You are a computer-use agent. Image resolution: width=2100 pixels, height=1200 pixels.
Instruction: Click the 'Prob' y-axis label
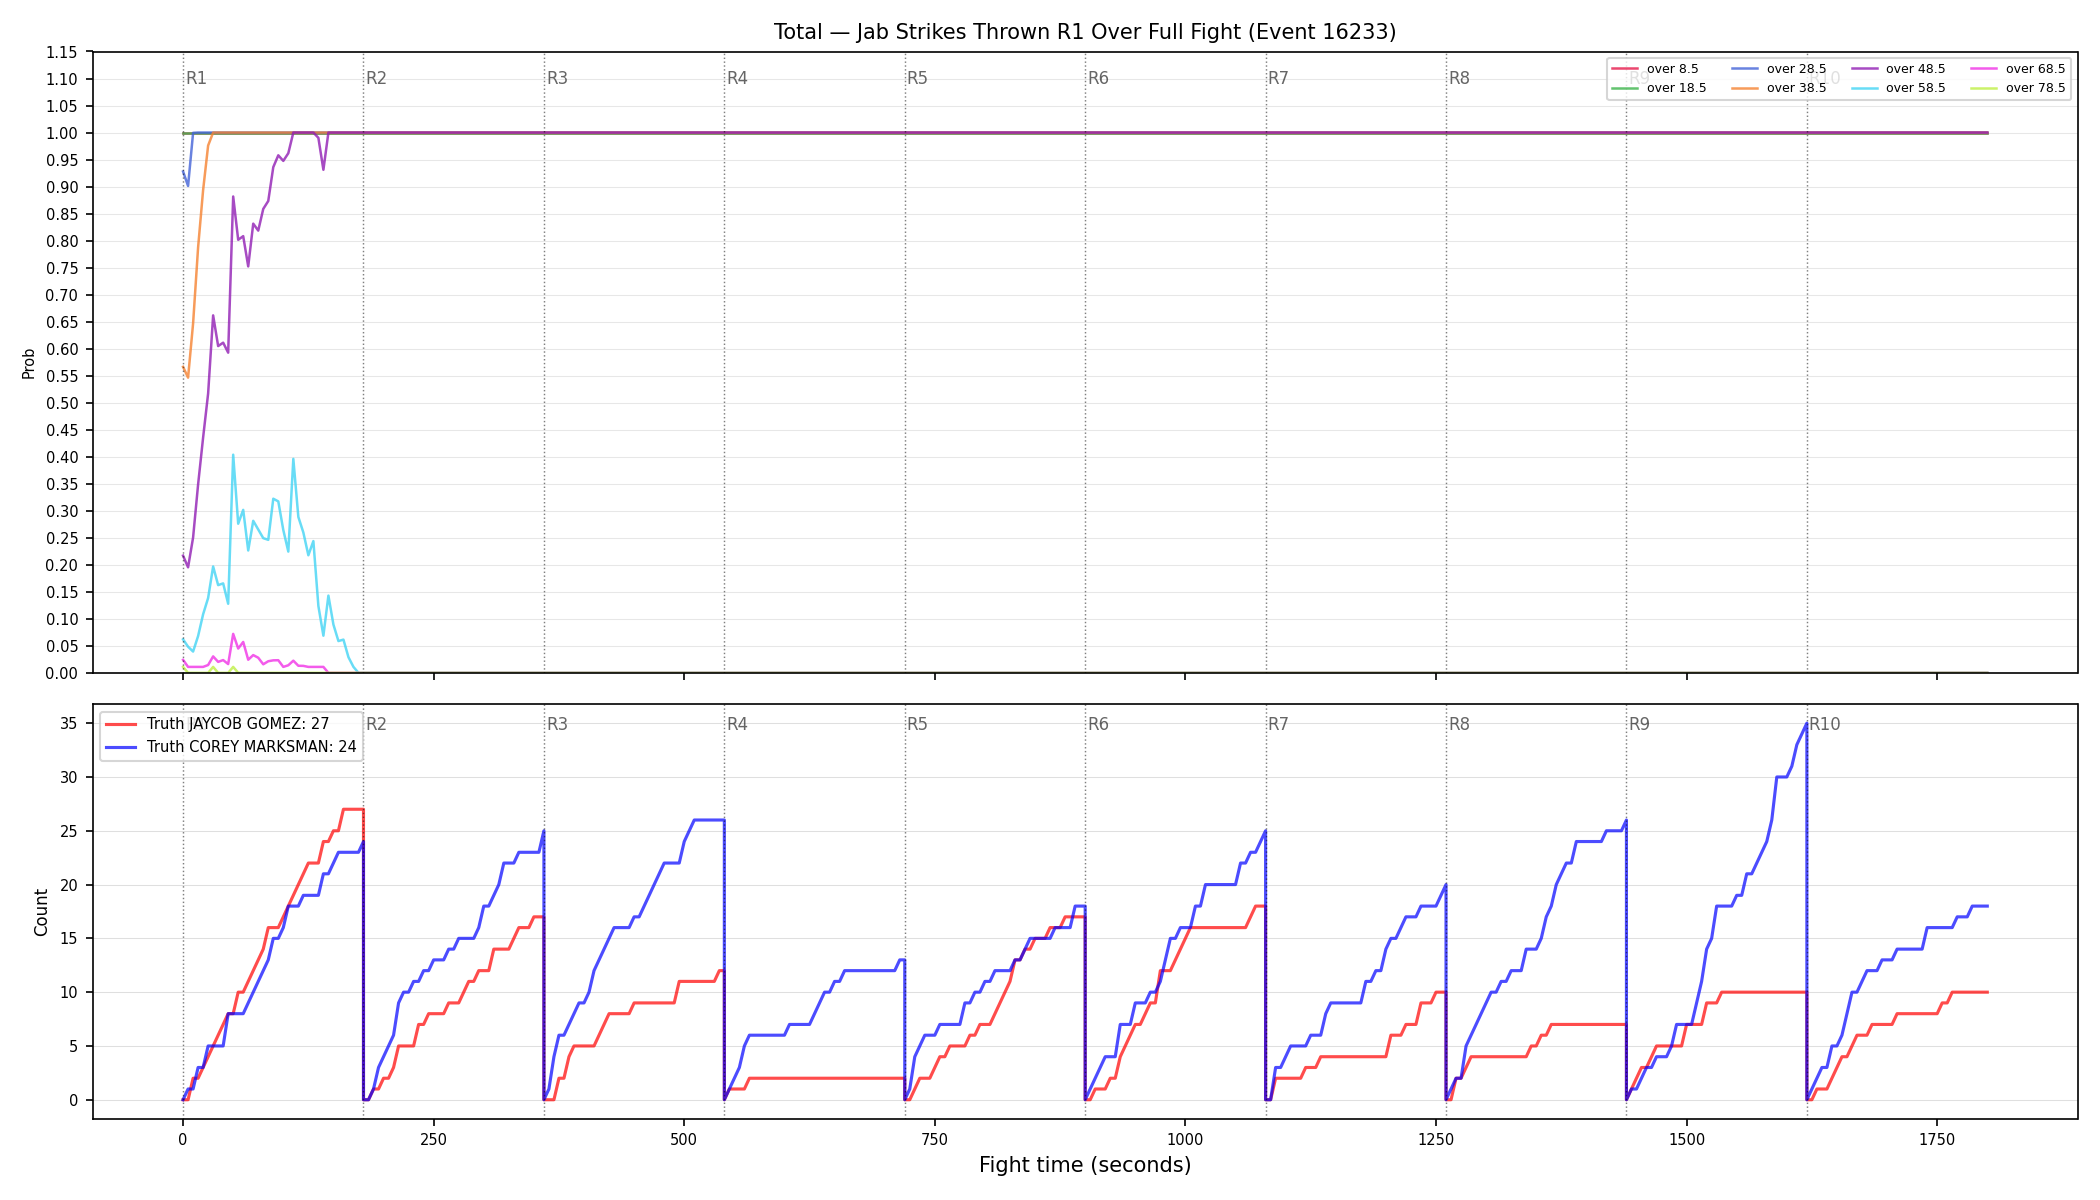[29, 363]
